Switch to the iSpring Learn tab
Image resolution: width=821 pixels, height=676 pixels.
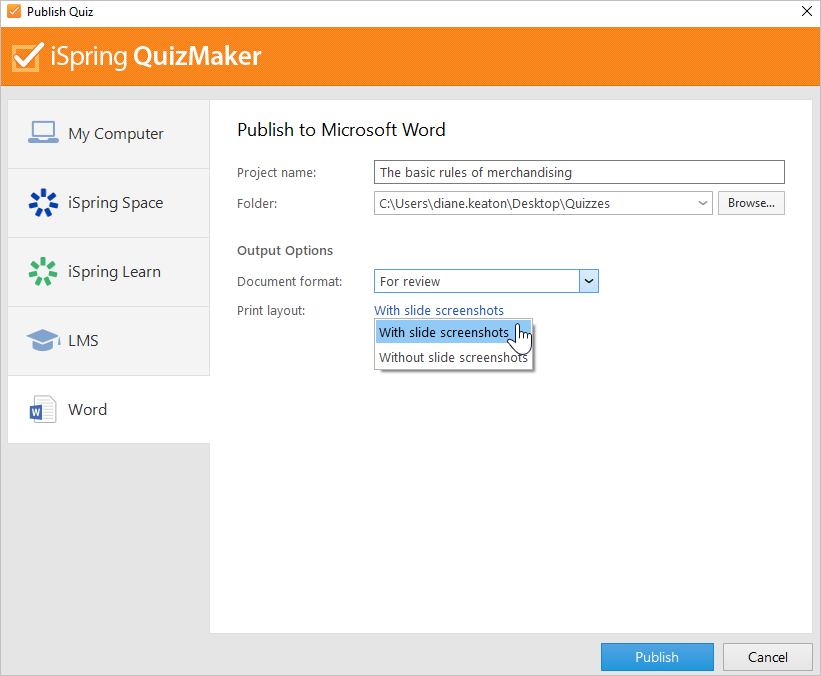pyautogui.click(x=109, y=272)
